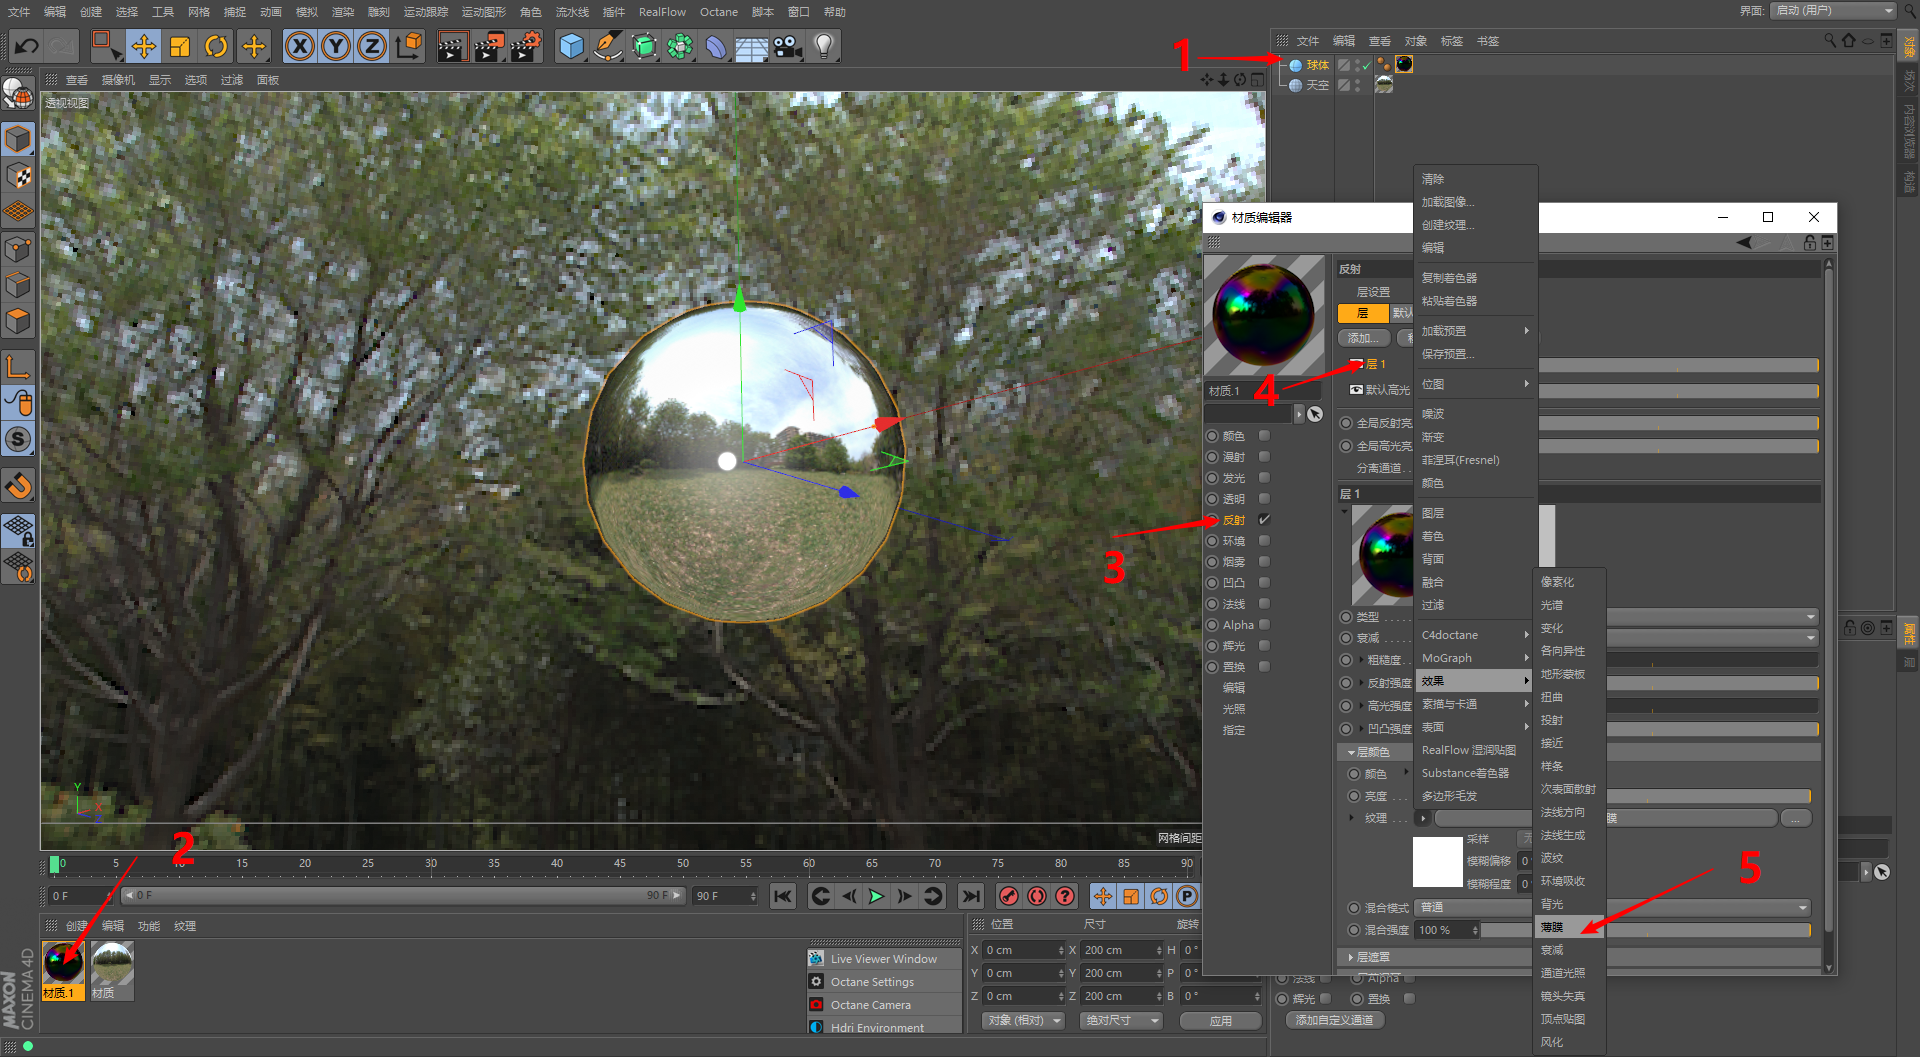Switch coordinate system icon

pyautogui.click(x=409, y=46)
